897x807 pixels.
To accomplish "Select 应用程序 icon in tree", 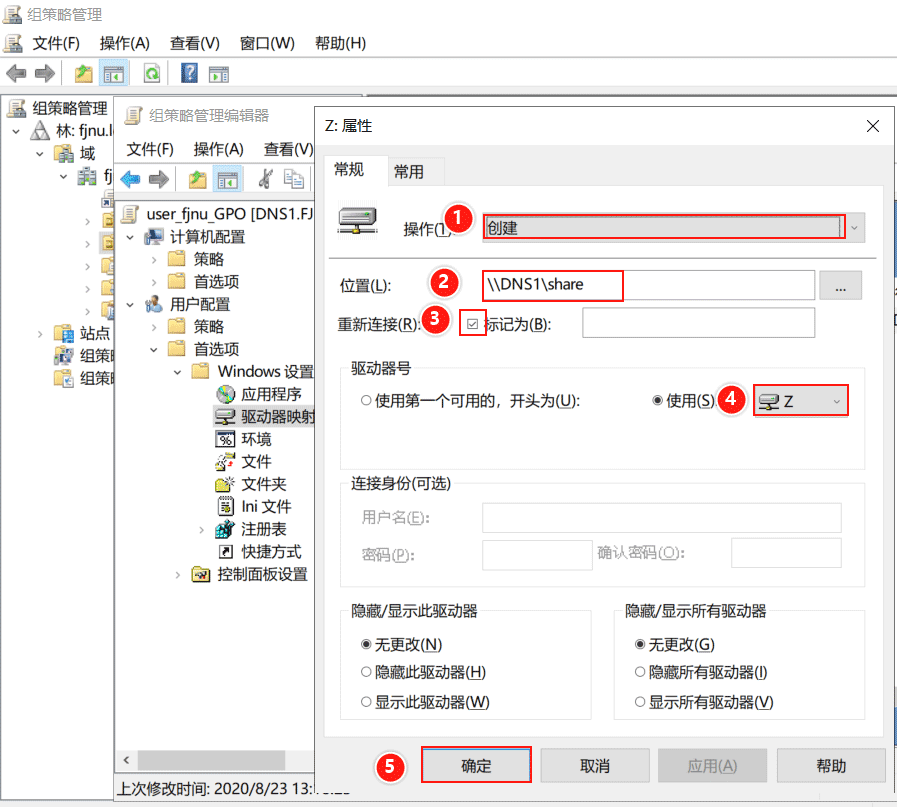I will click(x=225, y=394).
